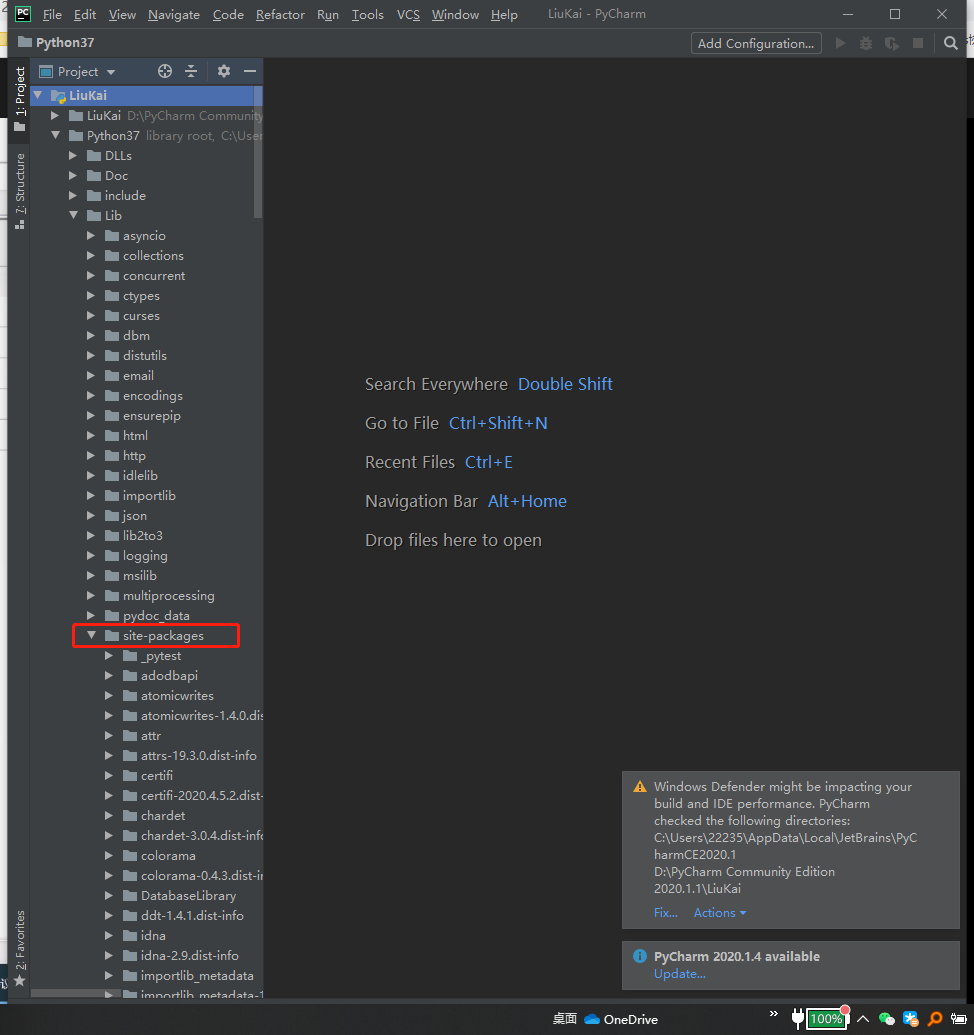Image resolution: width=974 pixels, height=1035 pixels.
Task: Hide the Project panel with minus icon
Action: click(250, 71)
